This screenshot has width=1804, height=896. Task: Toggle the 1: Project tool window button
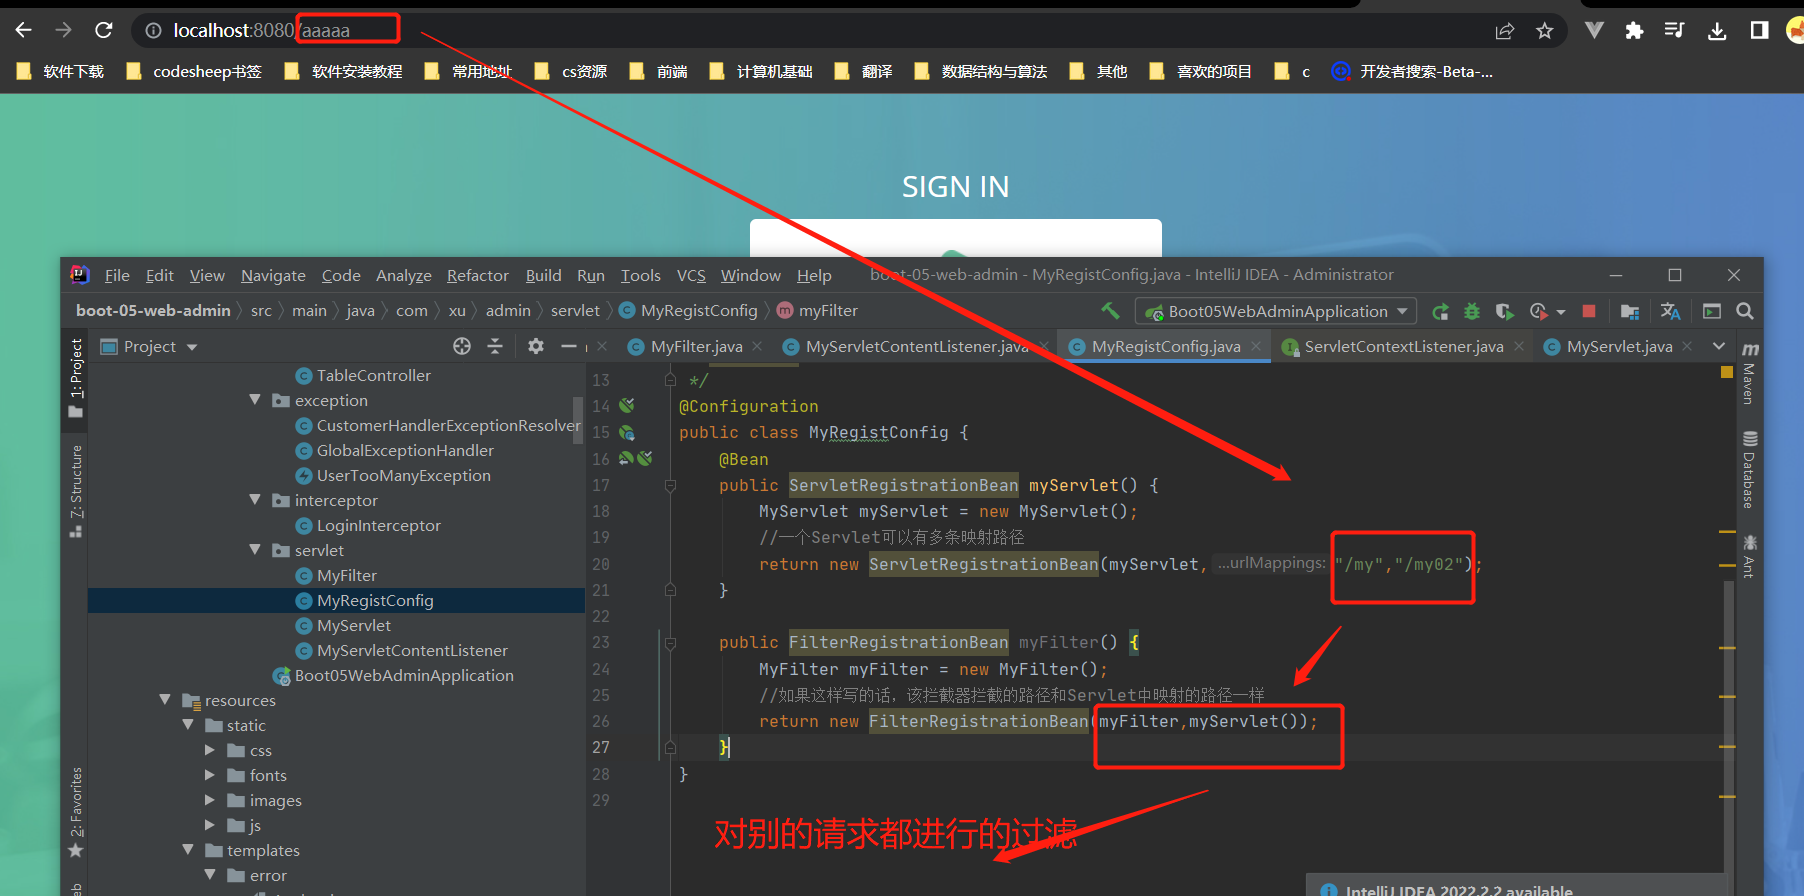coord(76,378)
